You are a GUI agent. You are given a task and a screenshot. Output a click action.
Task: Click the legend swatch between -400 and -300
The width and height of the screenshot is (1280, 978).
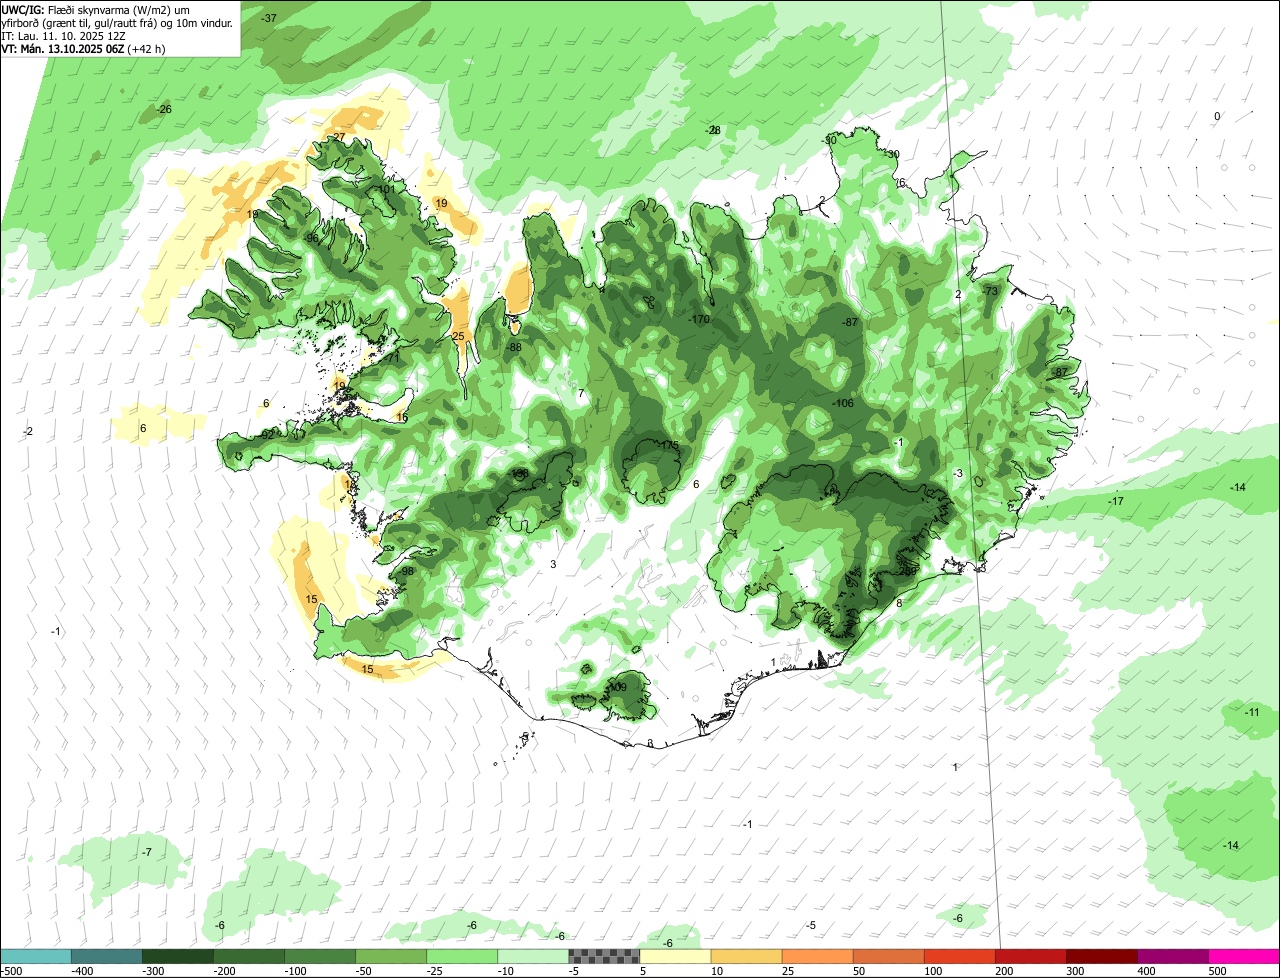(x=106, y=956)
